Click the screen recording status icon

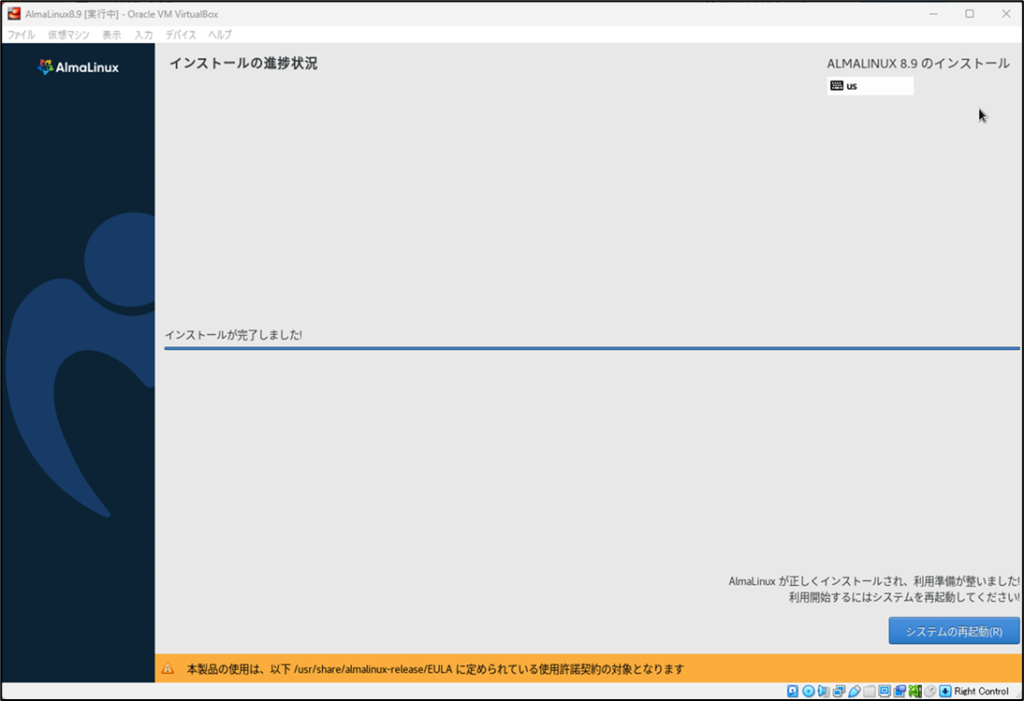point(899,691)
